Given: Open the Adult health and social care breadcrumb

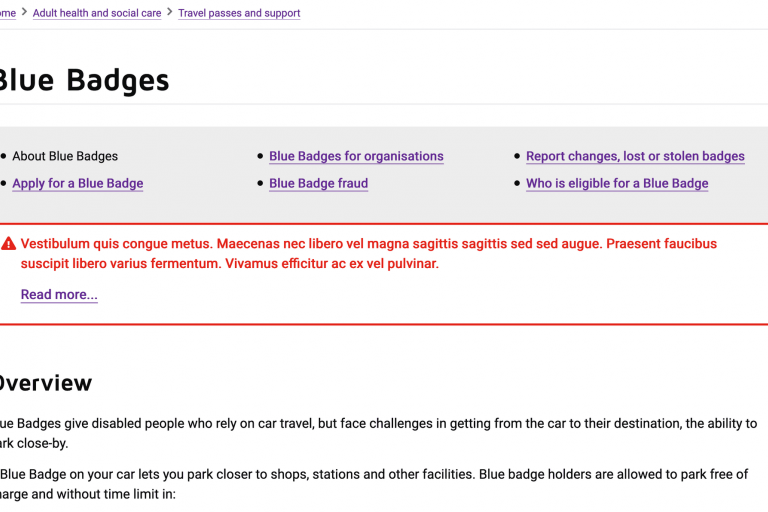Looking at the screenshot, I should pyautogui.click(x=97, y=13).
